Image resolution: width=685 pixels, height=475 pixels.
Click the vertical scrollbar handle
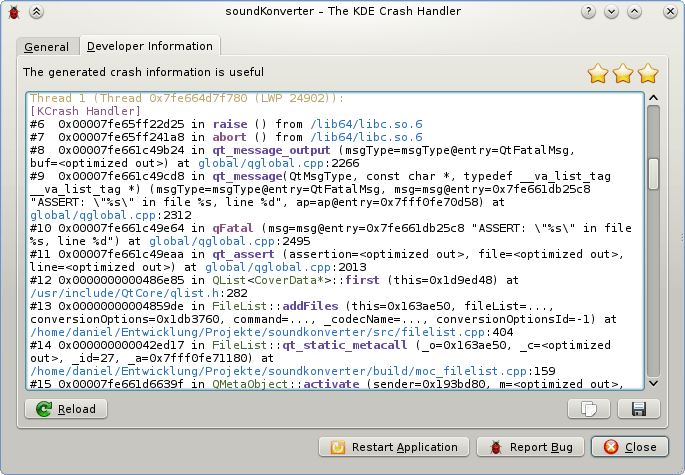pos(653,170)
